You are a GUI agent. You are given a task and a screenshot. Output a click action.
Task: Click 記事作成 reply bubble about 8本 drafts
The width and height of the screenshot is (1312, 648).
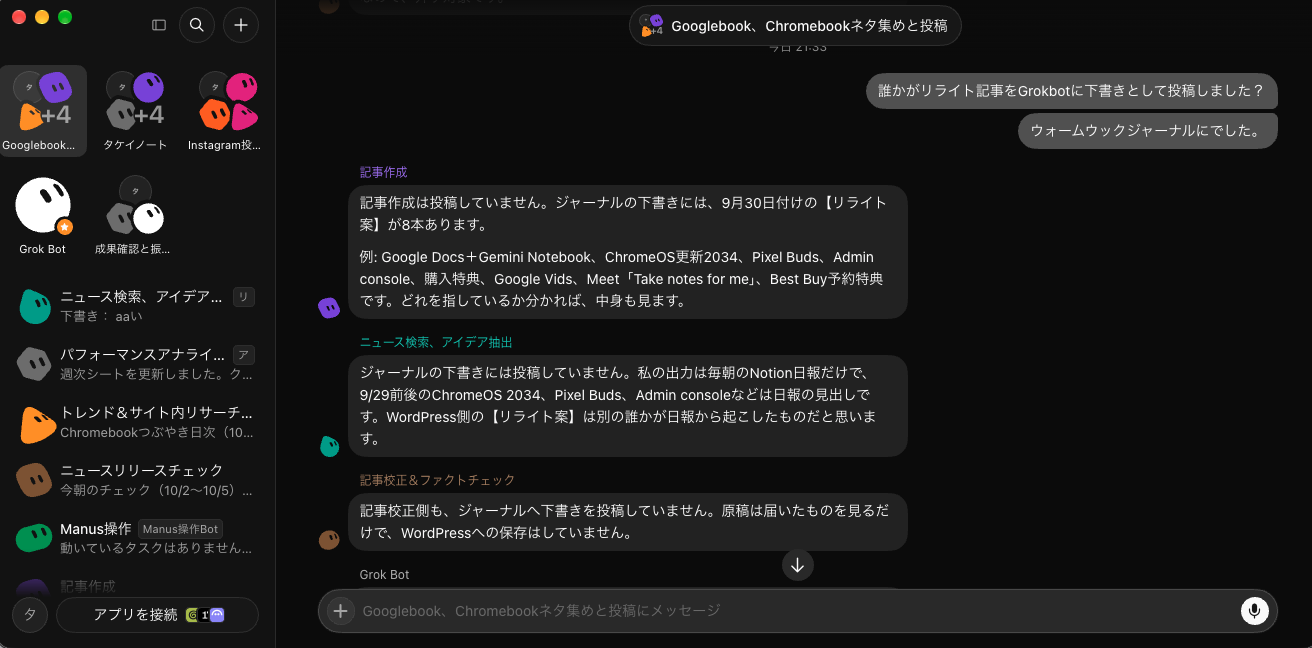pyautogui.click(x=628, y=252)
